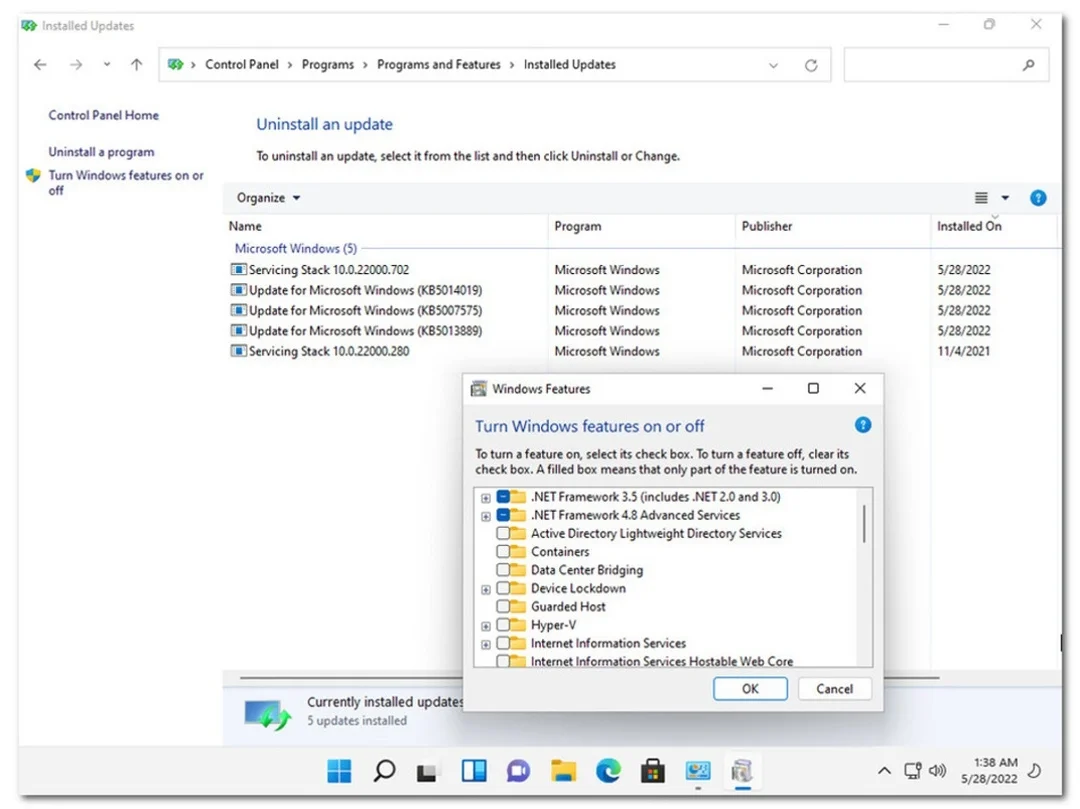The height and width of the screenshot is (809, 1080).
Task: Sort by the Installed On column header
Action: click(968, 227)
